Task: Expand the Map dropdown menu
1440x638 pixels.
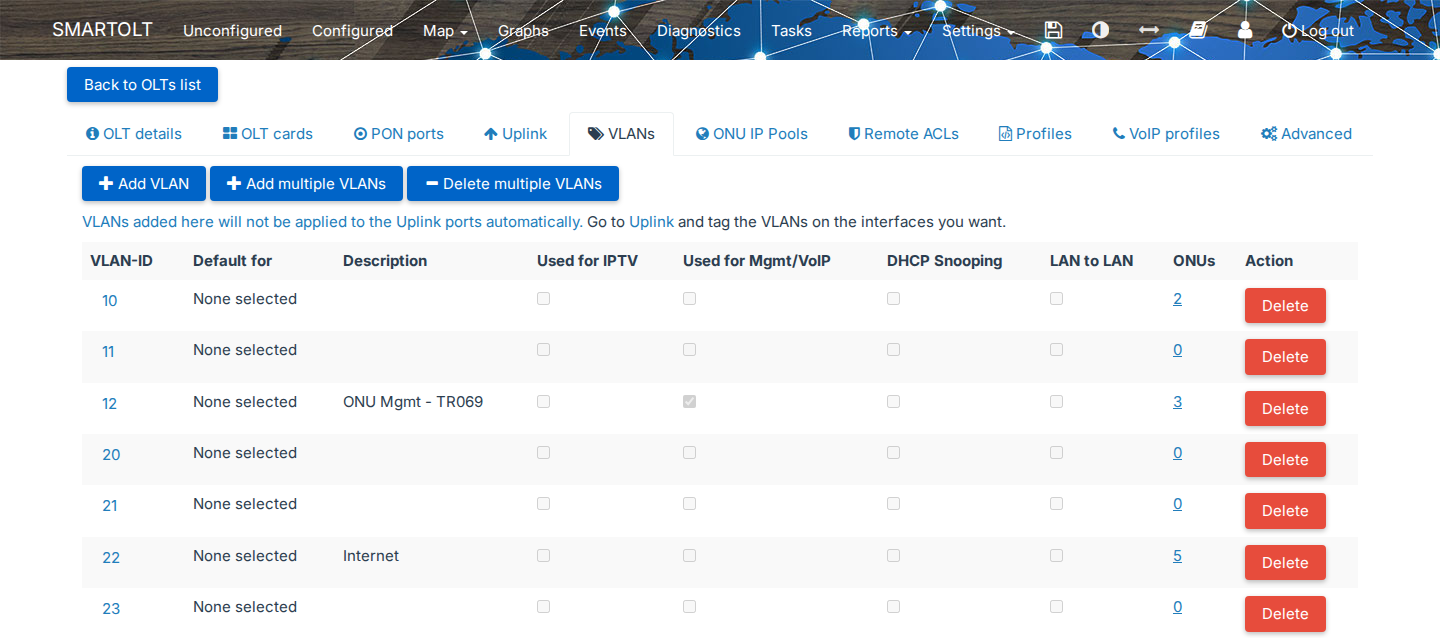Action: tap(445, 30)
